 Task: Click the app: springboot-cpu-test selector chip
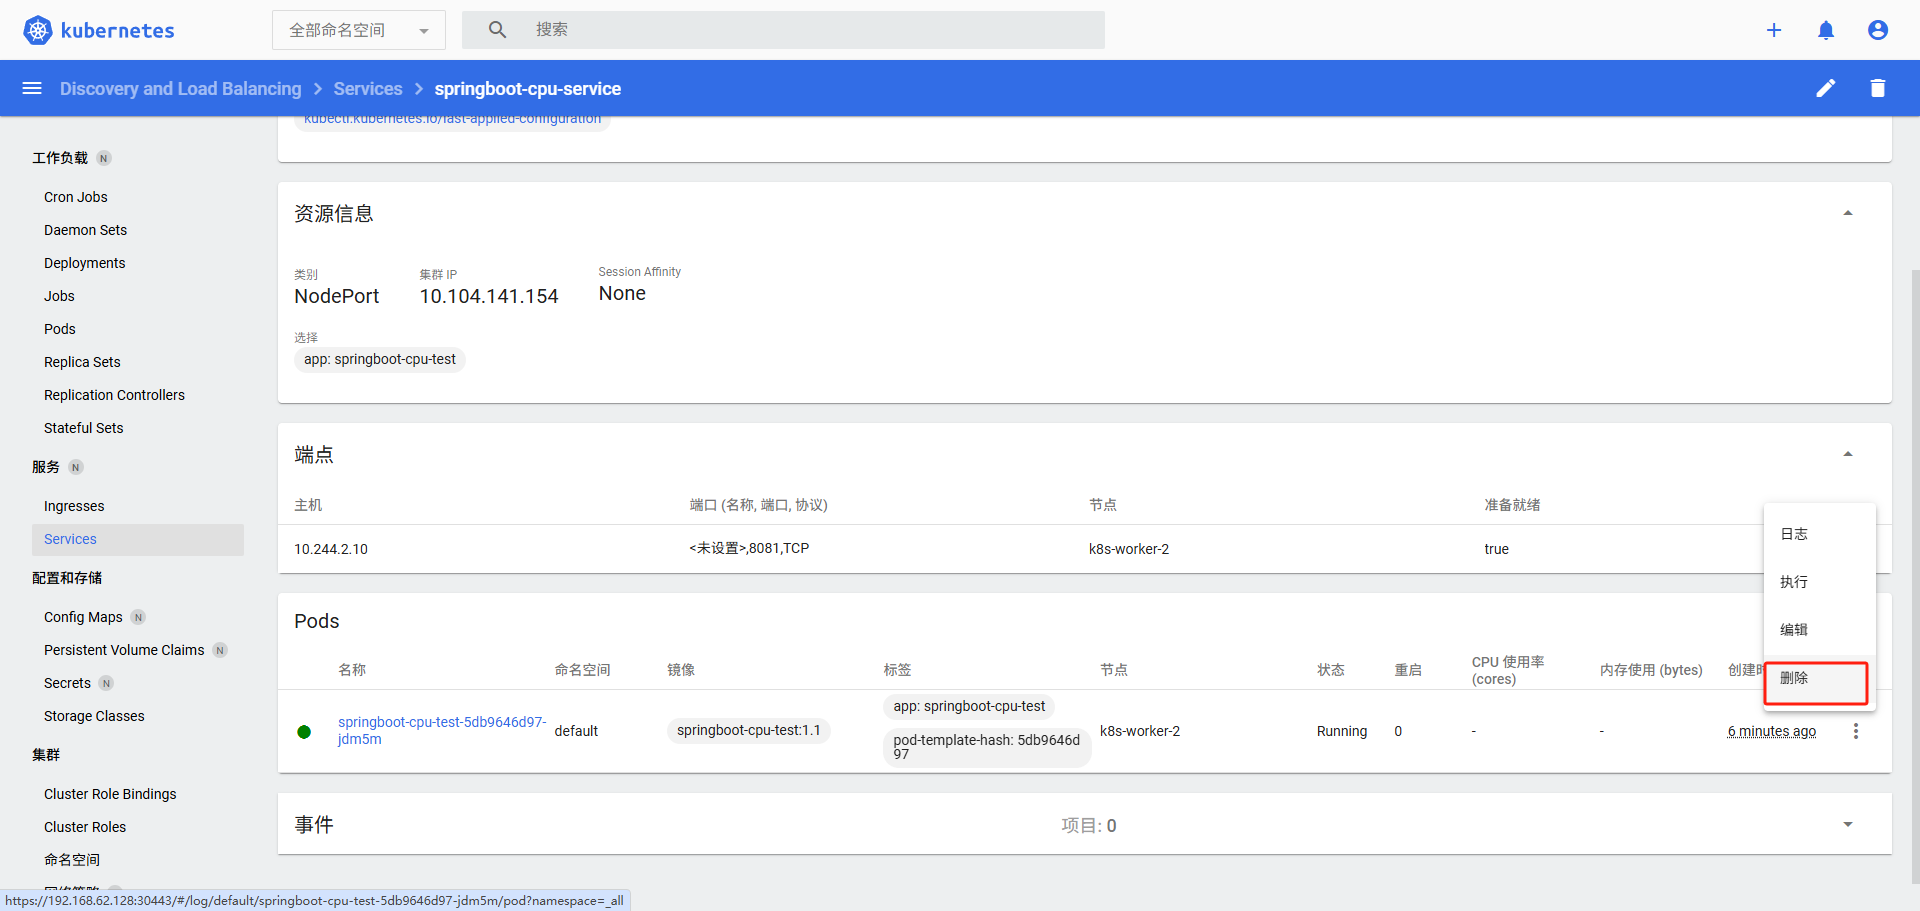[380, 359]
